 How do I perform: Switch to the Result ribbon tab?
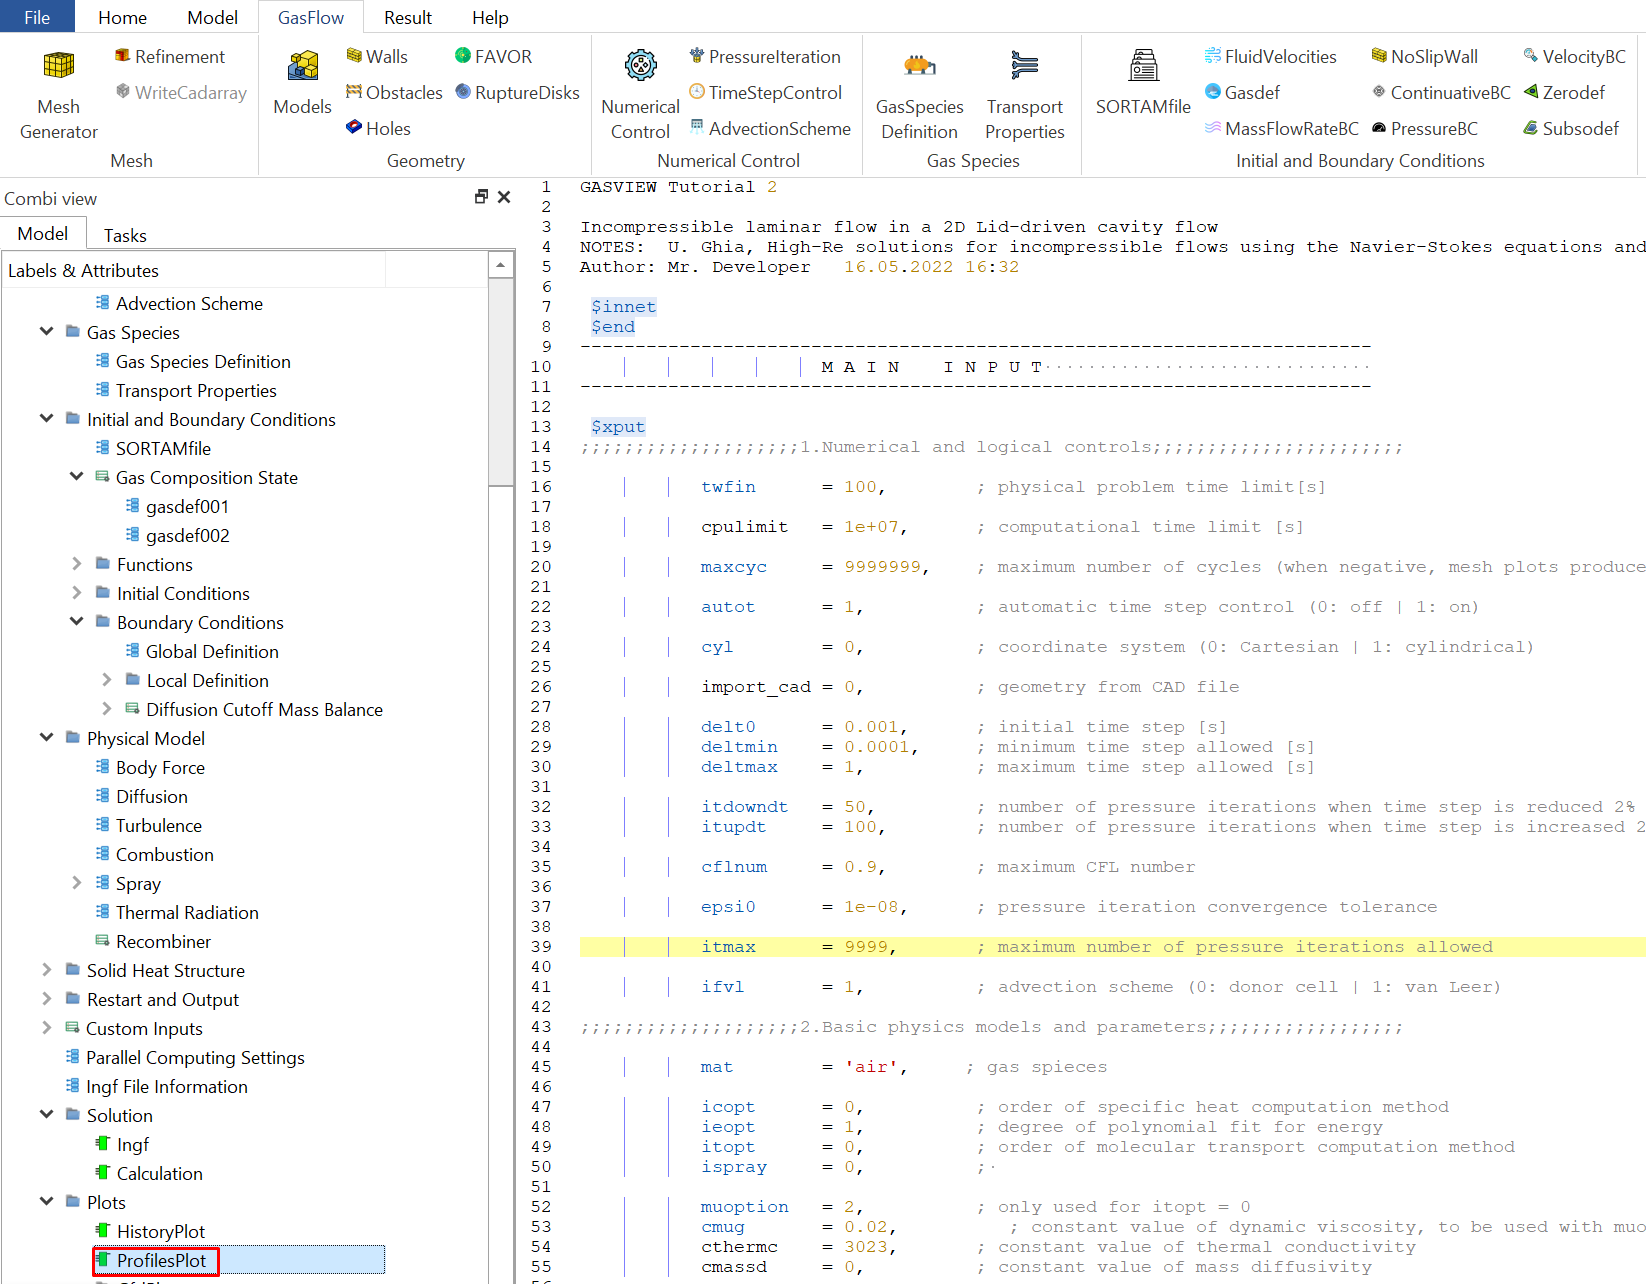[408, 18]
